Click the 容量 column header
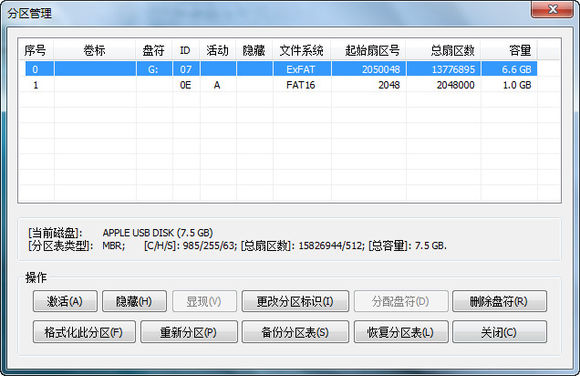Viewport: 580px width, 376px height. (509, 50)
